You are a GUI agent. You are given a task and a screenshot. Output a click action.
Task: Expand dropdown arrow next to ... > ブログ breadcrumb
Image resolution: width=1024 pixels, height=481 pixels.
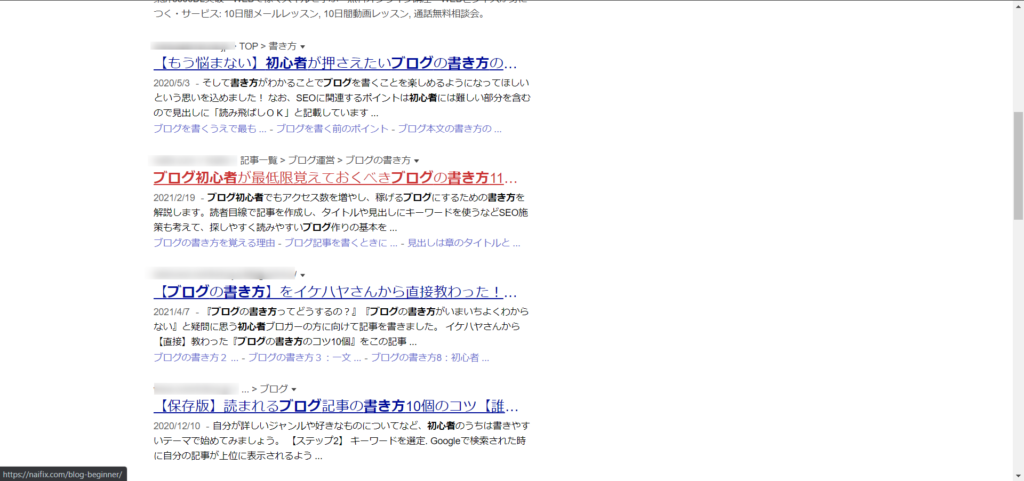click(294, 389)
